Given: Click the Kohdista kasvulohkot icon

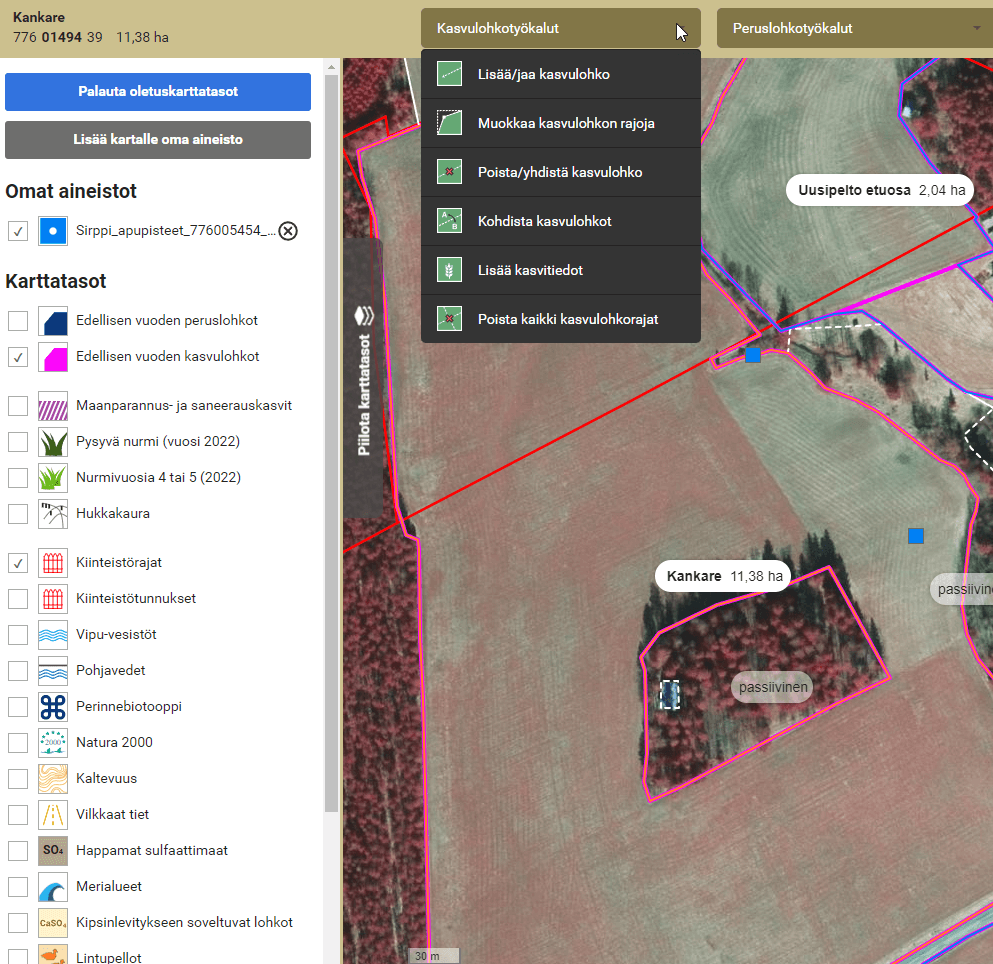Looking at the screenshot, I should [x=449, y=221].
